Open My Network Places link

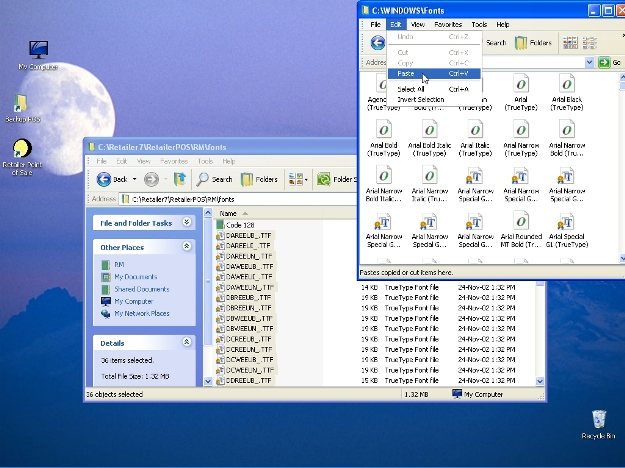point(141,313)
